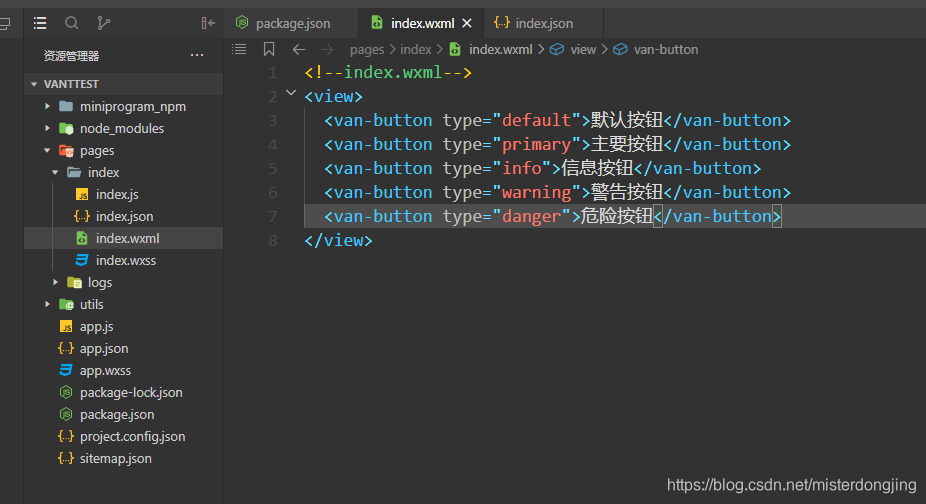Viewport: 926px width, 504px height.
Task: Select the index.wxml editor tab
Action: click(x=422, y=24)
